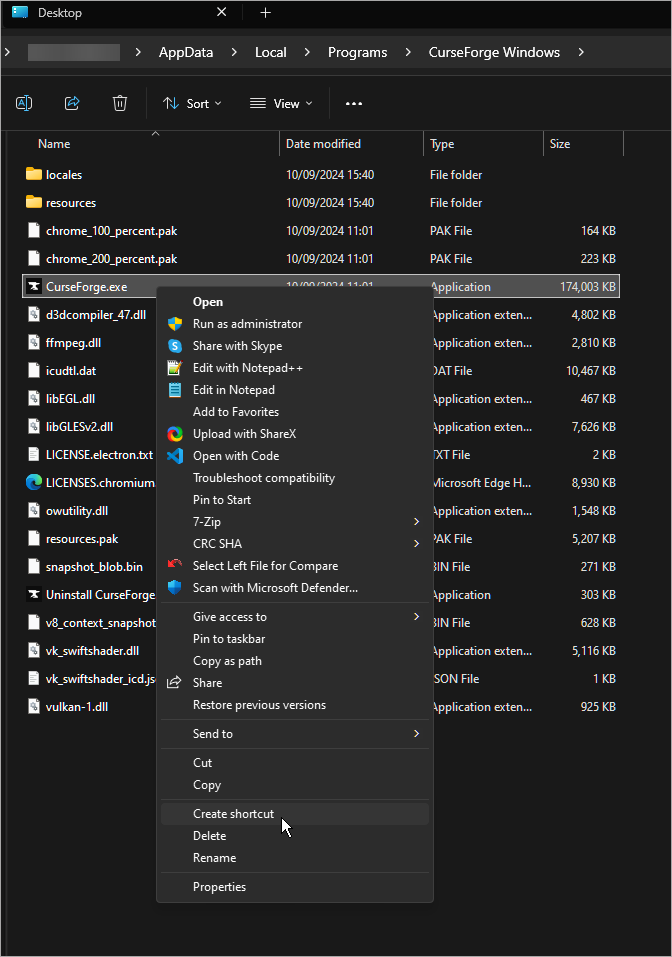
Task: Click the Notepad++ icon in context menu
Action: coord(175,368)
